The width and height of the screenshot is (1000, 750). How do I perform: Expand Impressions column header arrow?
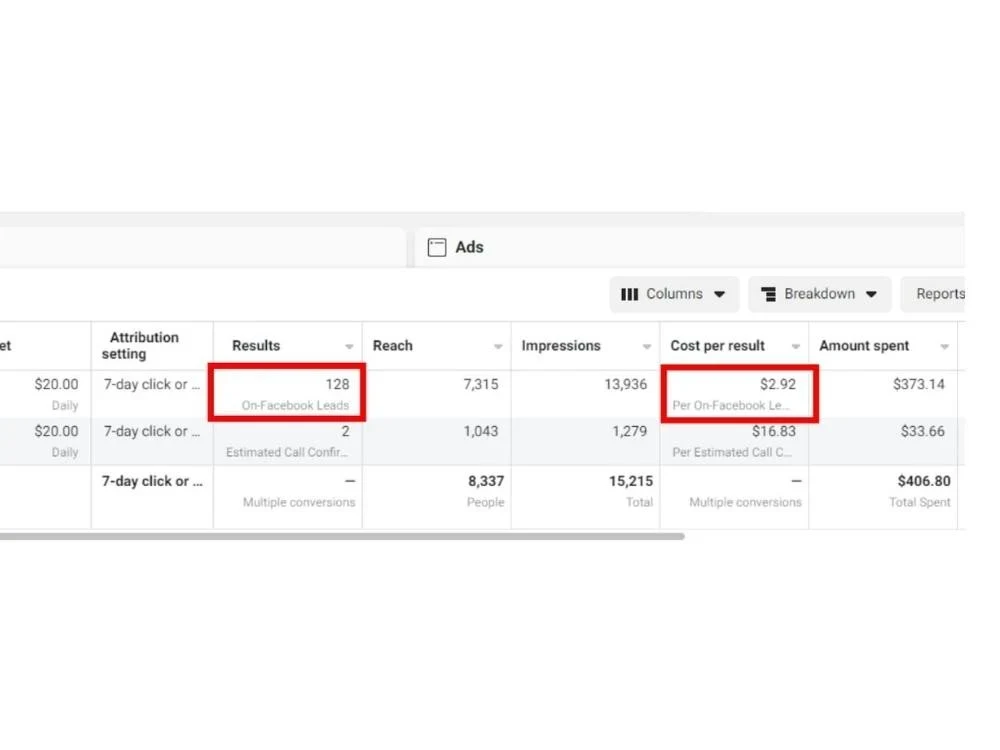647,346
